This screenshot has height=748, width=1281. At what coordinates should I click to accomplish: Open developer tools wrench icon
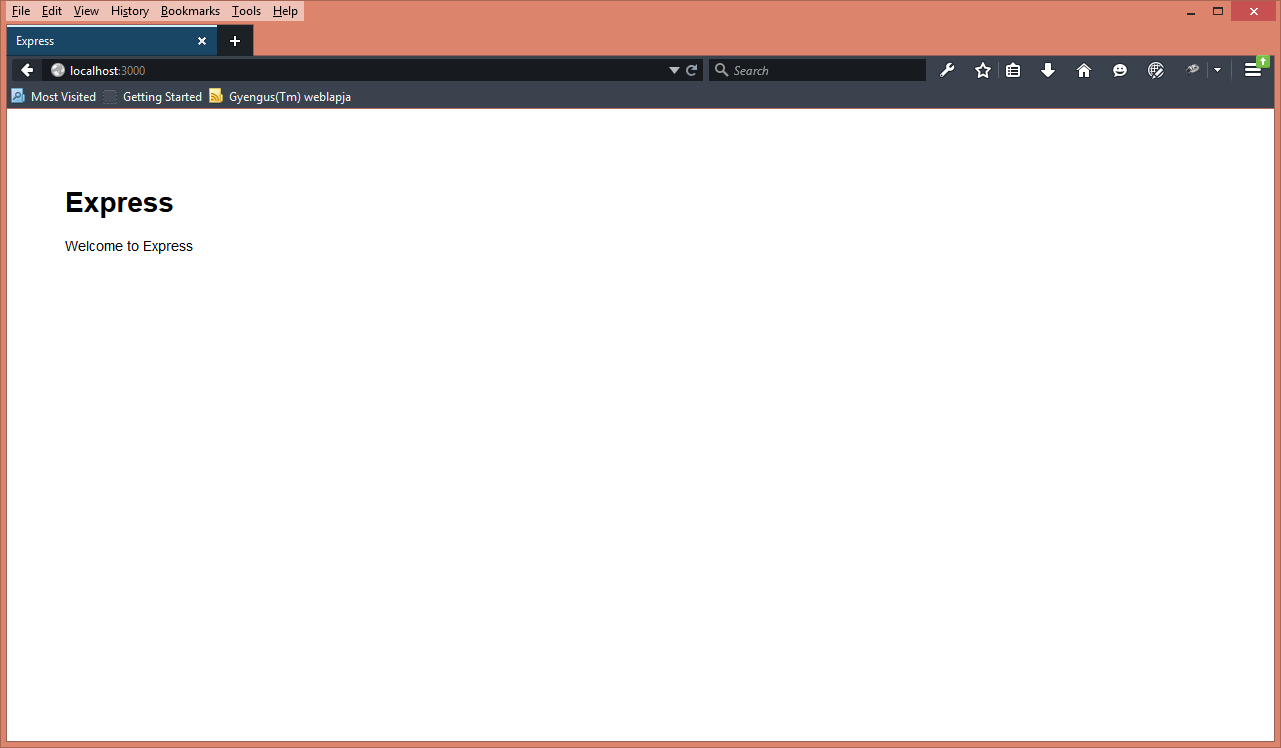947,70
